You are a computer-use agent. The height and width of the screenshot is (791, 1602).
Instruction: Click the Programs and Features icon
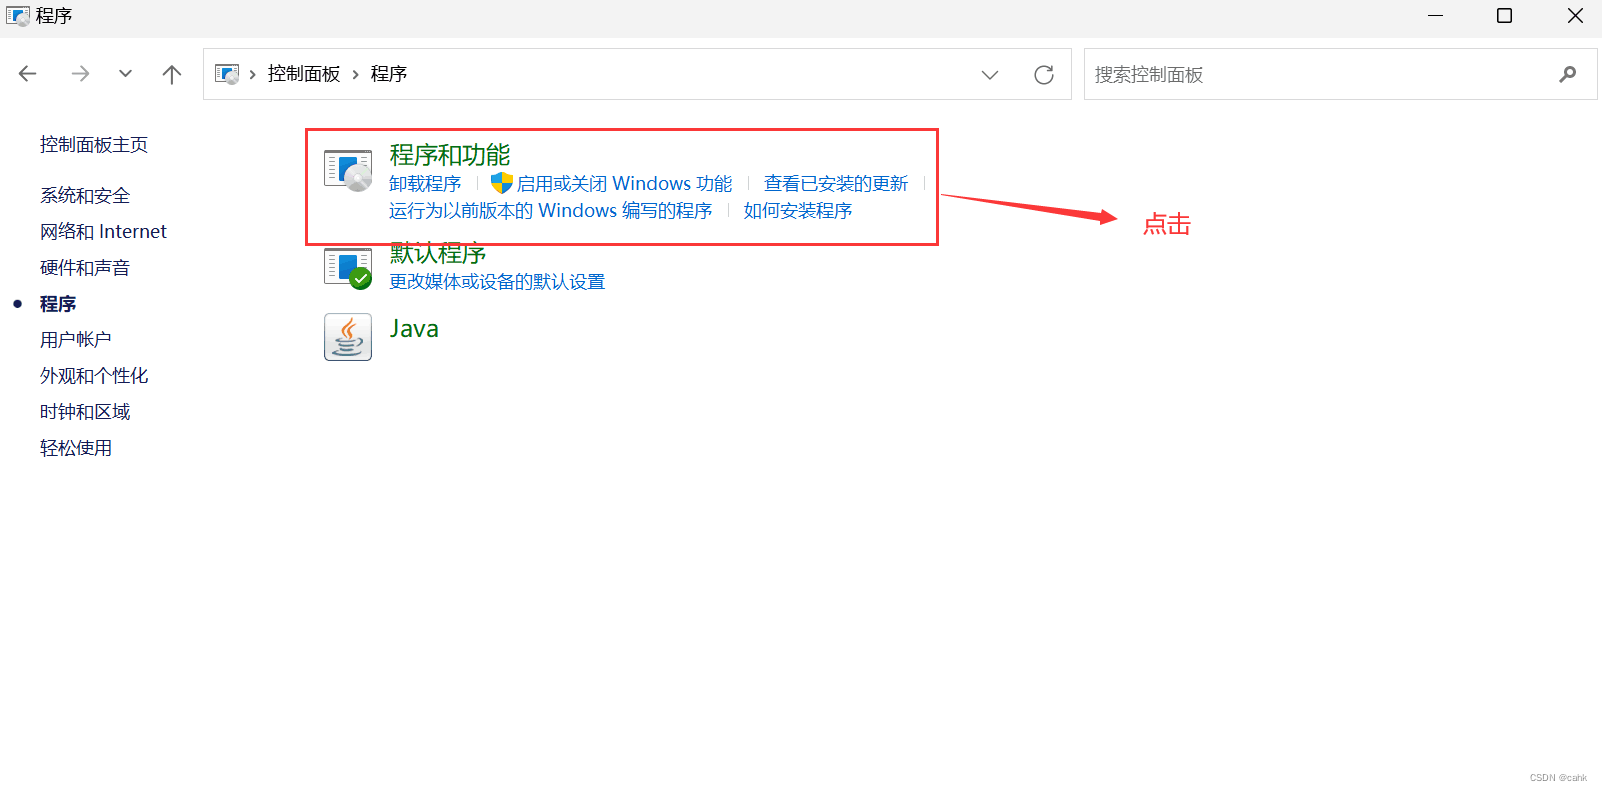[x=348, y=169]
